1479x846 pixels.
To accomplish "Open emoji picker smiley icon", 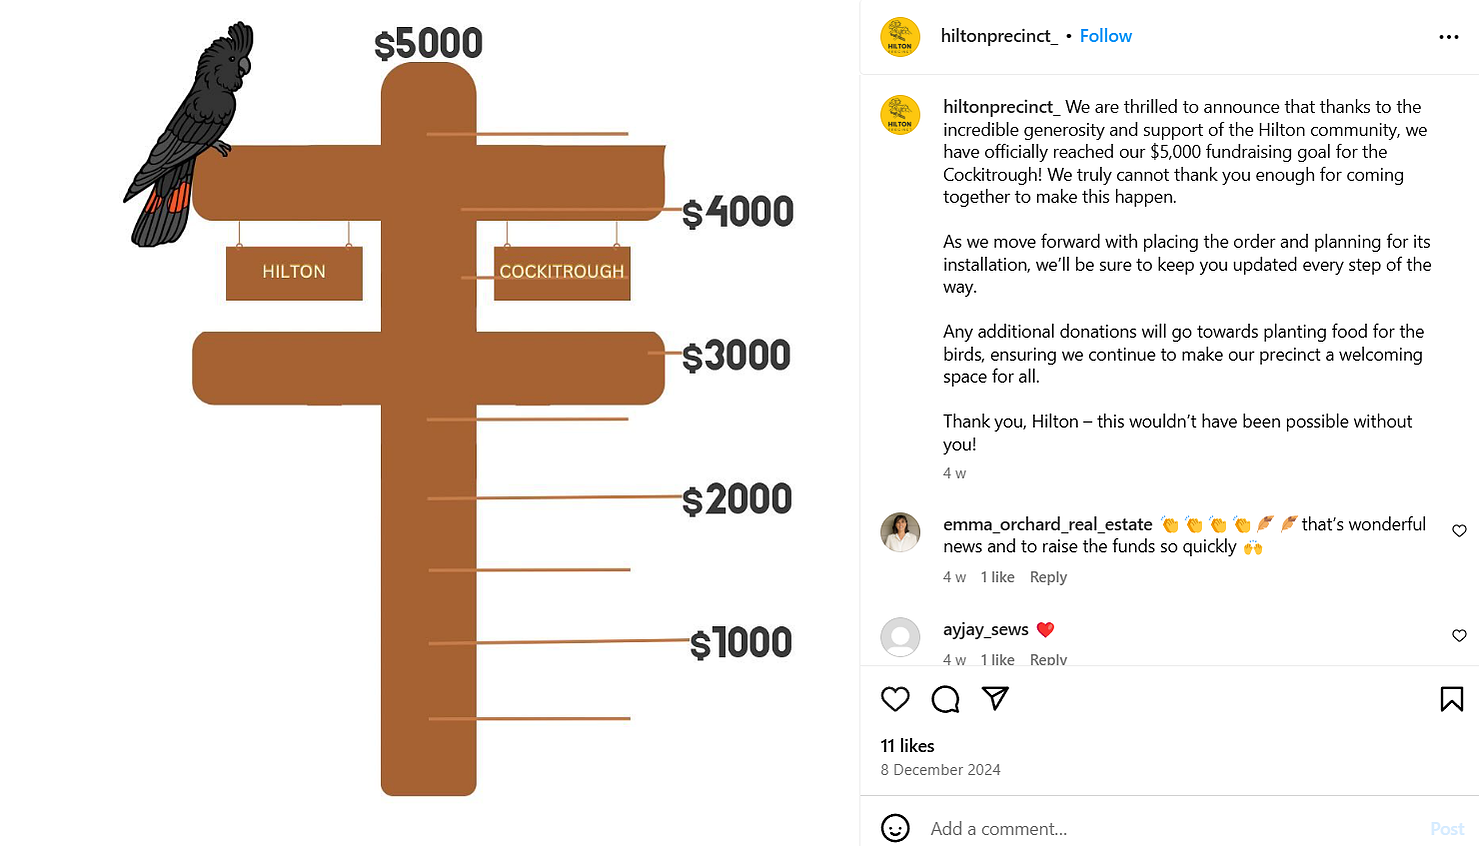I will pyautogui.click(x=895, y=828).
